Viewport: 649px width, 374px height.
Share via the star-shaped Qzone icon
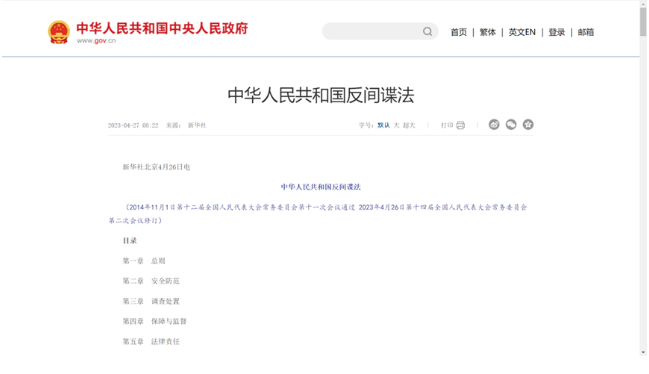528,125
